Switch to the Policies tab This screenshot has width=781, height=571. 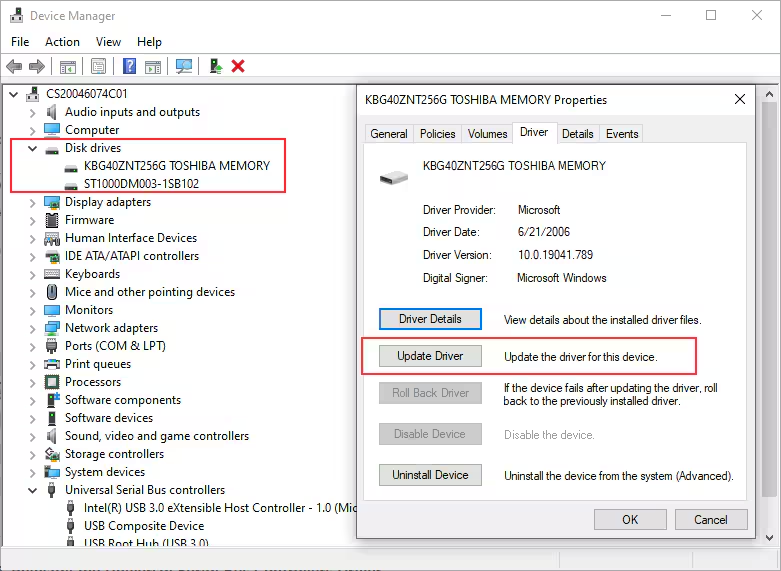coord(437,134)
